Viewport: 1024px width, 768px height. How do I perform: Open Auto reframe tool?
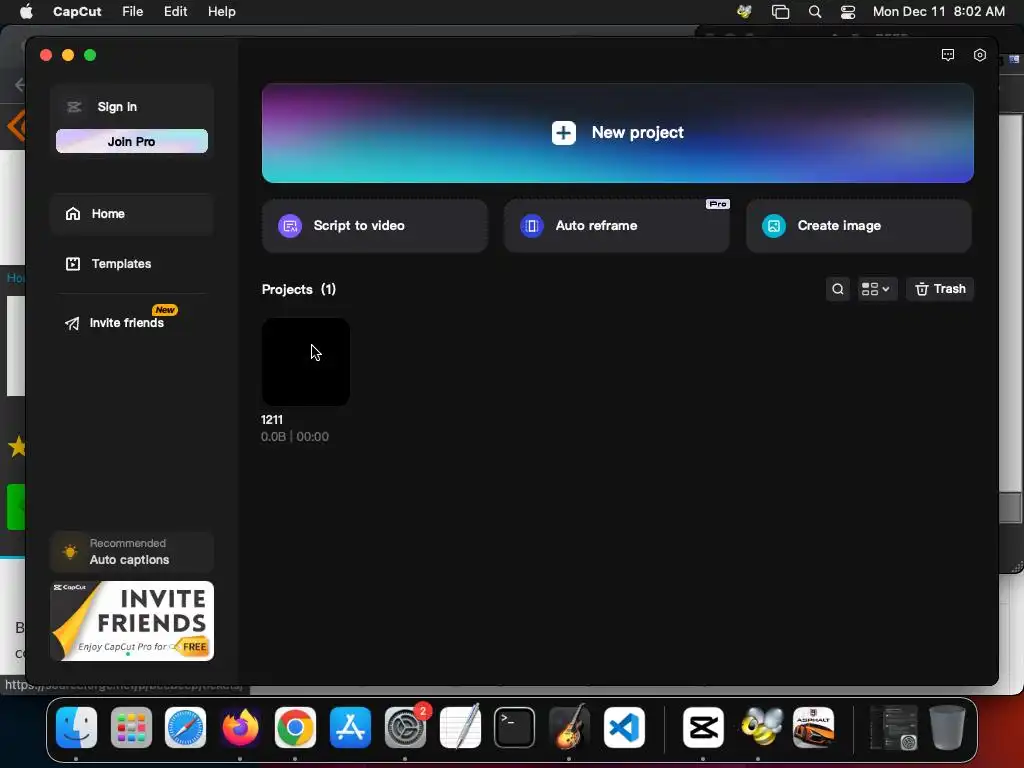pyautogui.click(x=616, y=225)
